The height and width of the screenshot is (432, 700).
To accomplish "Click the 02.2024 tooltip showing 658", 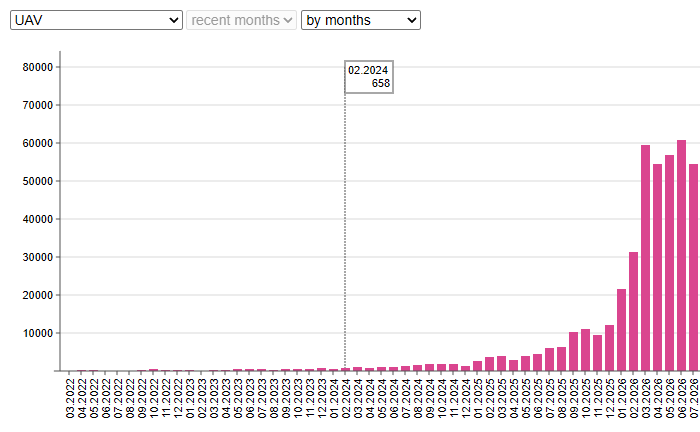I will click(x=369, y=77).
